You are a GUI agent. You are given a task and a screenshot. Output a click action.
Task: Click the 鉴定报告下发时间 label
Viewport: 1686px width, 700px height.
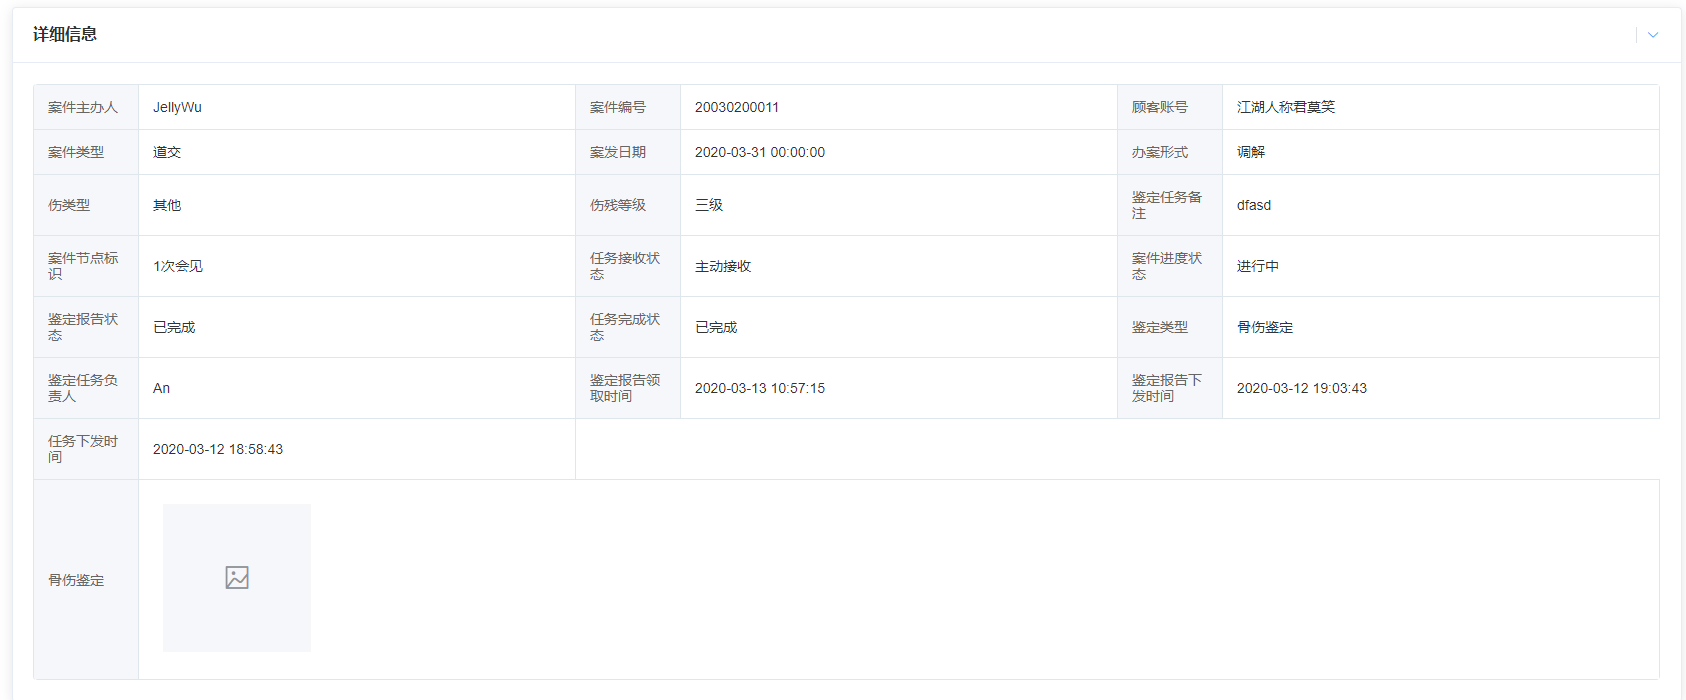[x=1167, y=388]
